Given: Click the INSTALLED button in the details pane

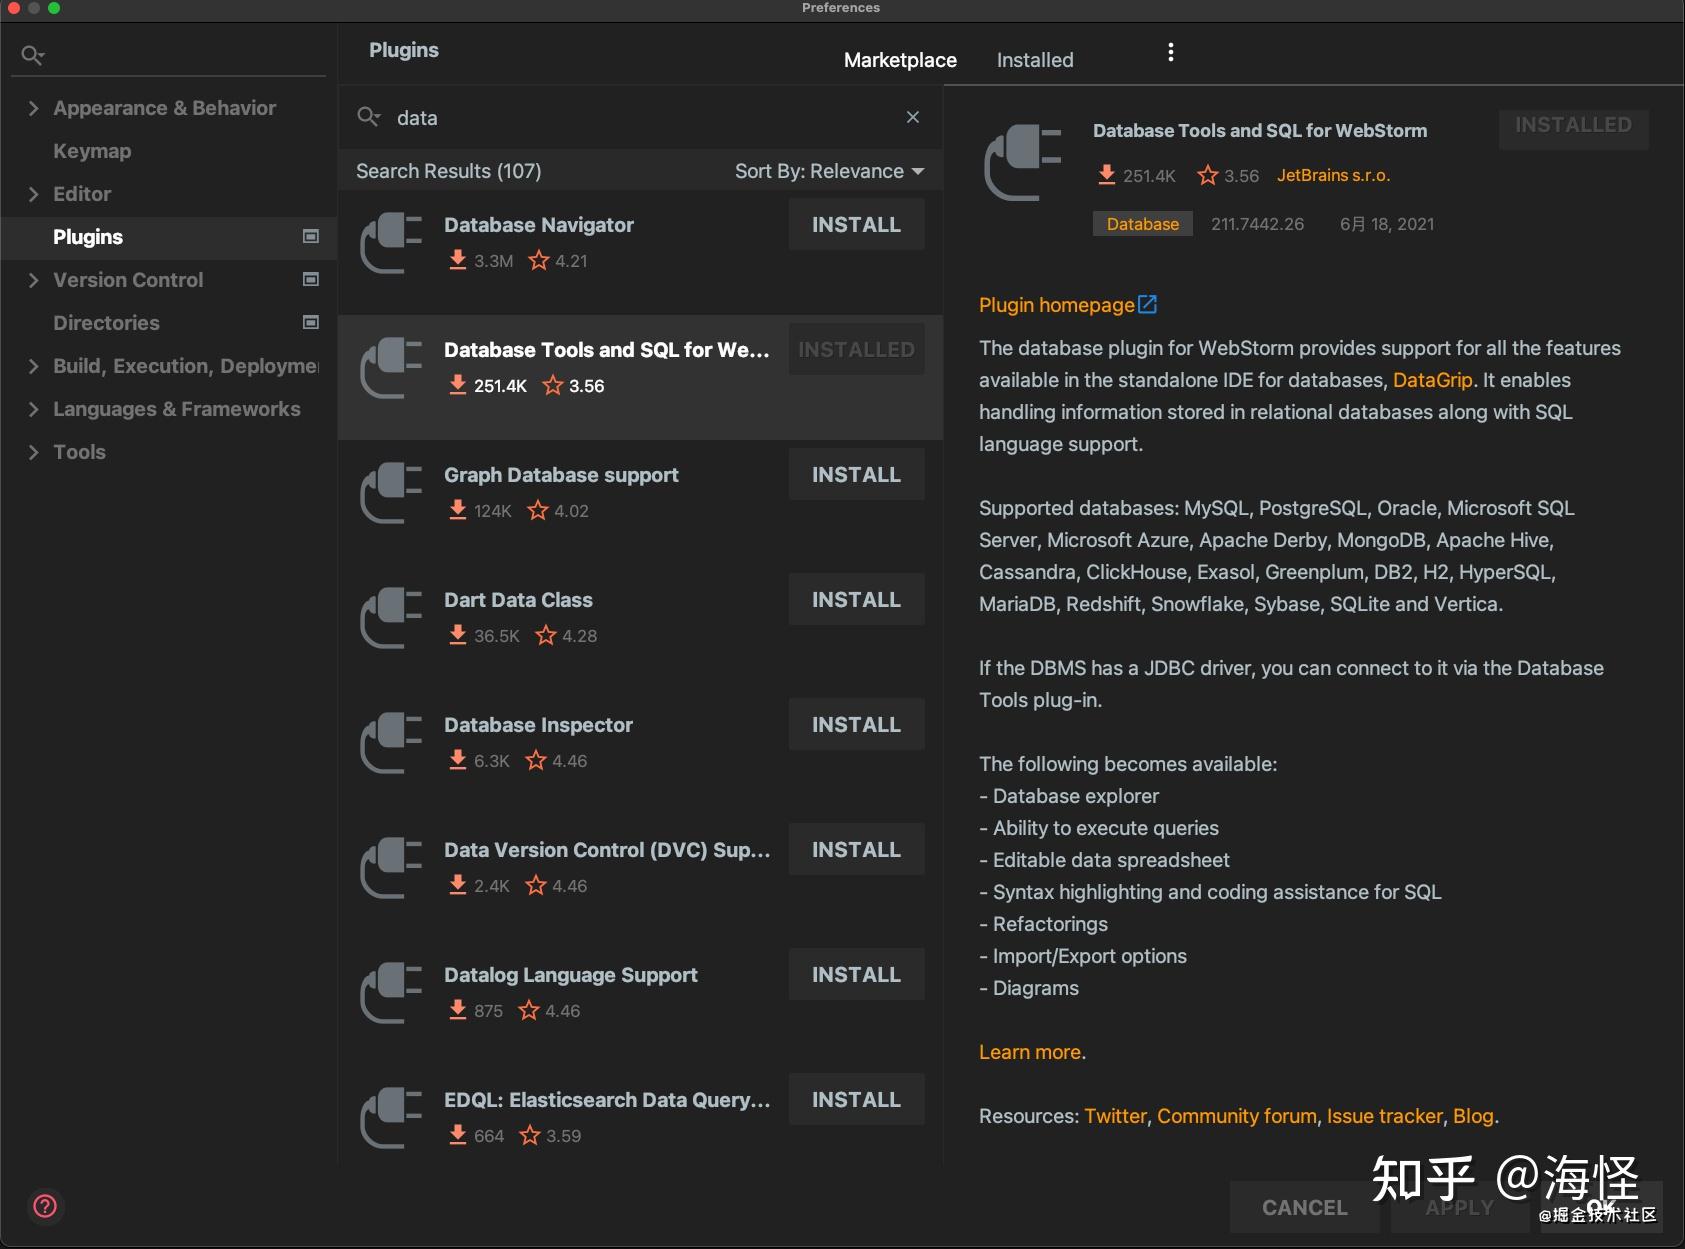Looking at the screenshot, I should point(1573,125).
